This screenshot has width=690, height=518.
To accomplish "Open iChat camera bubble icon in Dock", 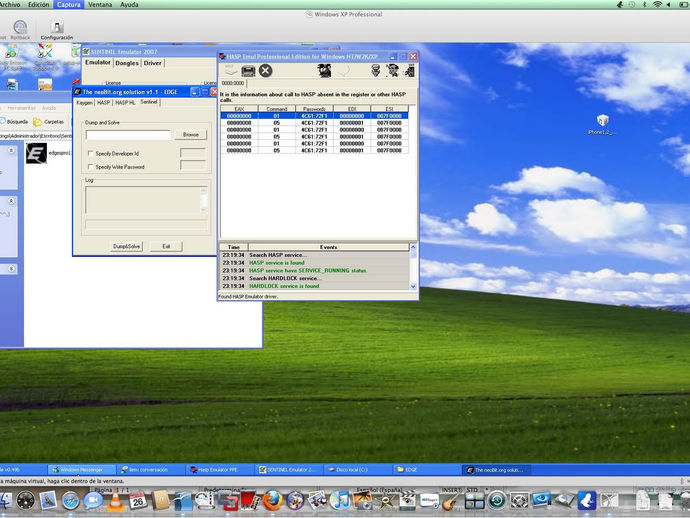I will coord(93,501).
